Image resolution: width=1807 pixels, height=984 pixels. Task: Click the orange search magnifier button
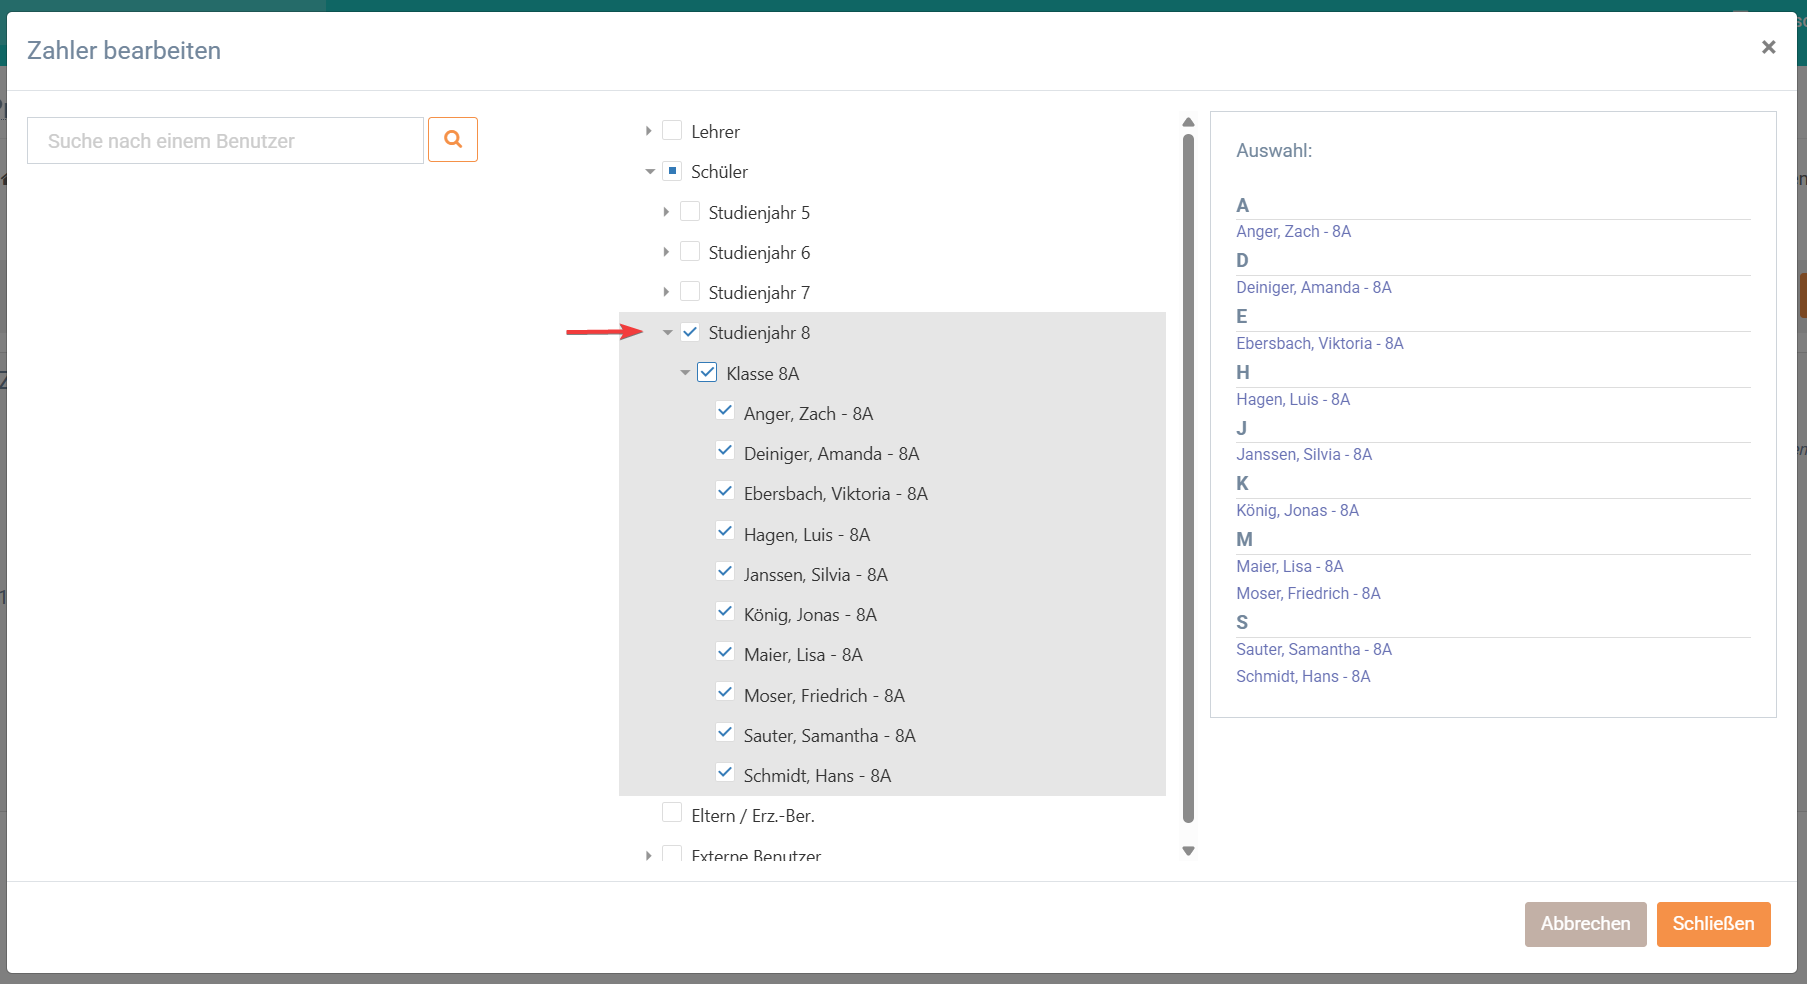pyautogui.click(x=452, y=140)
